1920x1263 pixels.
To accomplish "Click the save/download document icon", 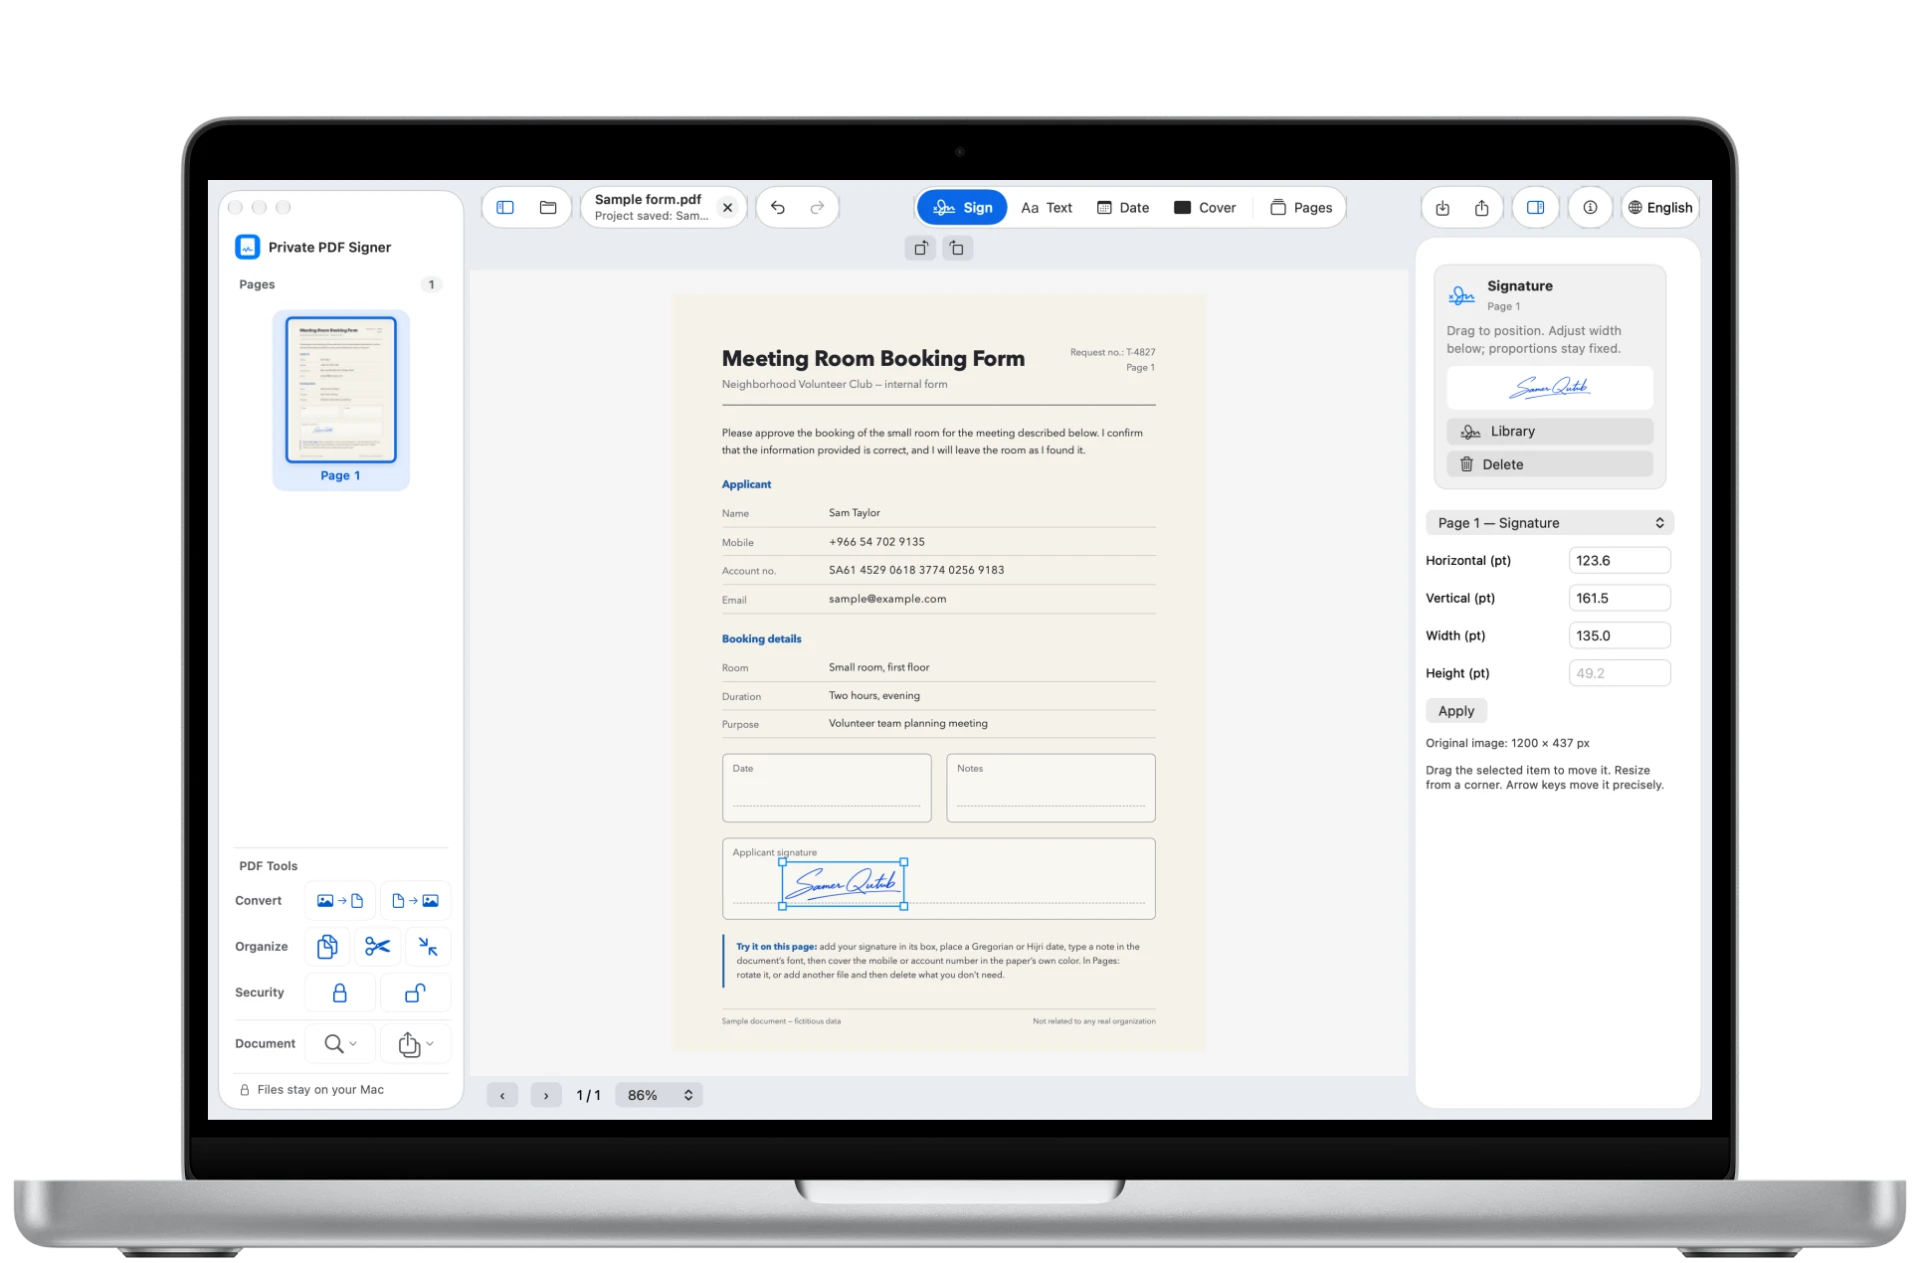I will [x=1442, y=208].
